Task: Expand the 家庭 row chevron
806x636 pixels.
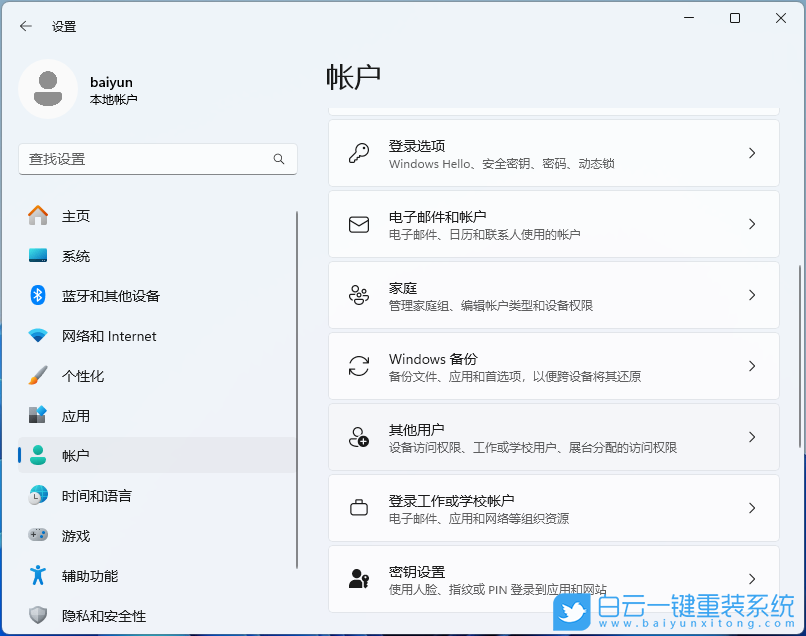Action: pos(752,294)
